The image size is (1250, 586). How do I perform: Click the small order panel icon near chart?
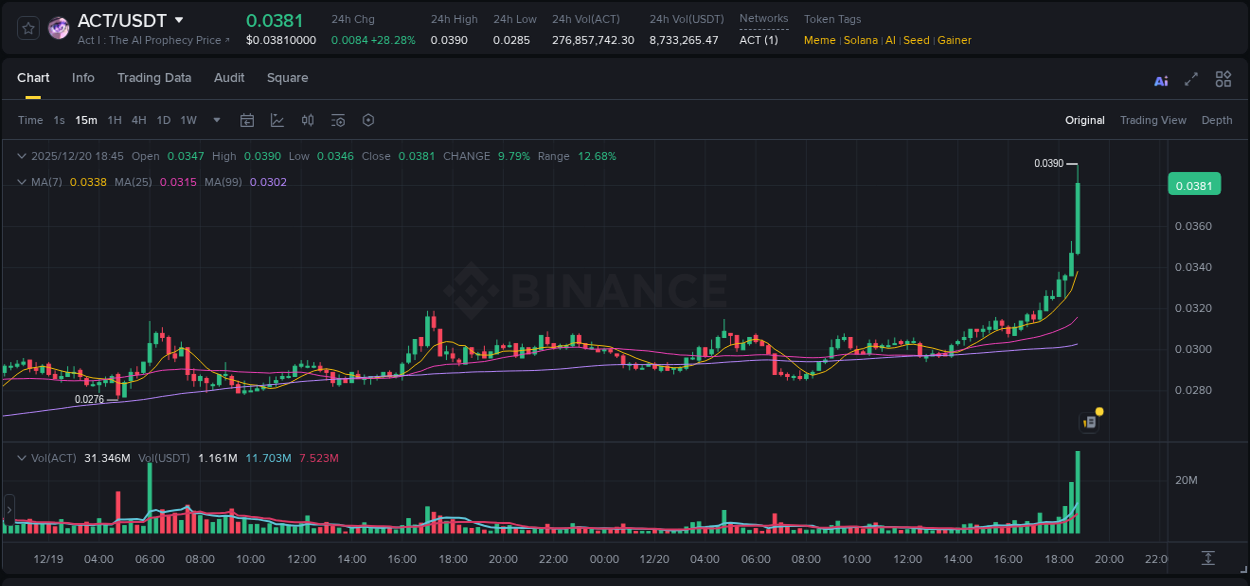1090,421
